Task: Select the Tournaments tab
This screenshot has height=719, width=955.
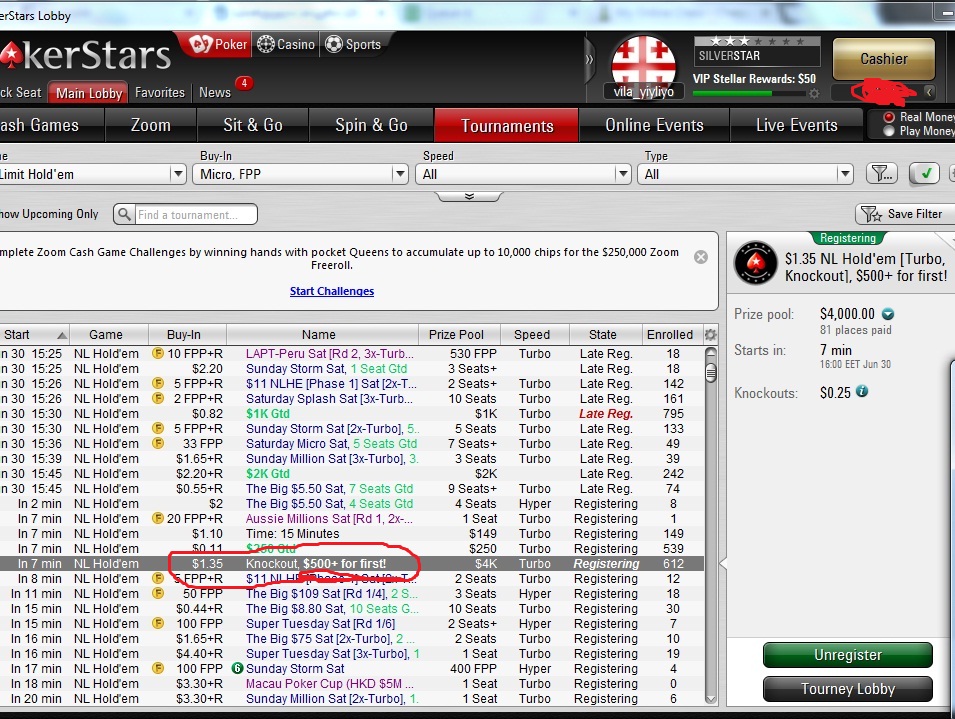Action: (507, 125)
